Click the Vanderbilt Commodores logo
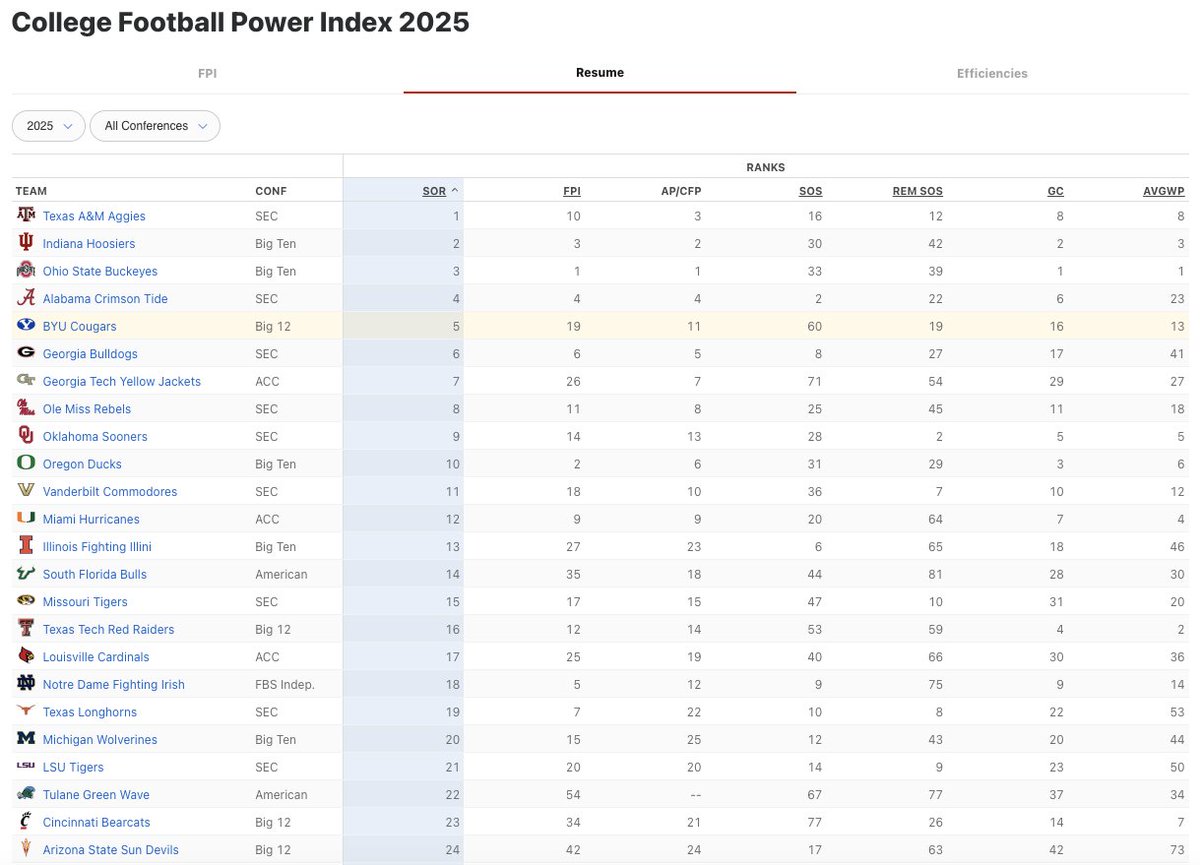Image resolution: width=1200 pixels, height=865 pixels. [x=26, y=491]
